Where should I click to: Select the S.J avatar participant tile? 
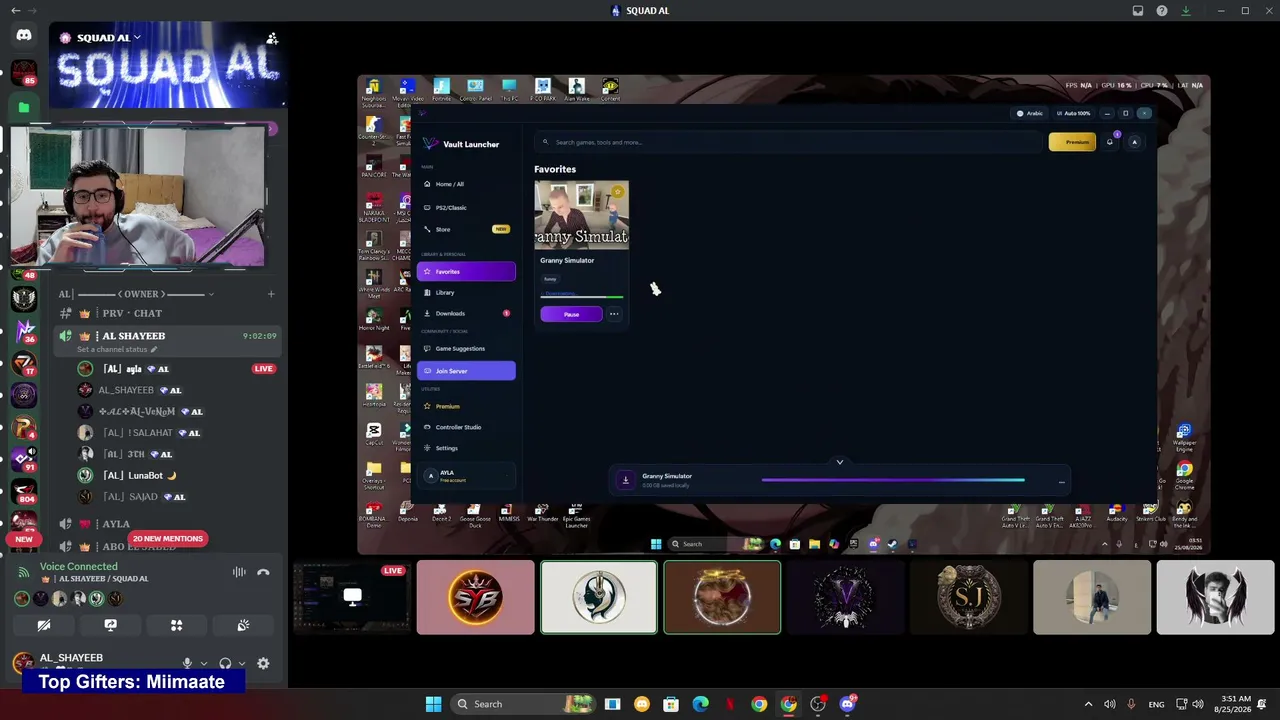[968, 597]
